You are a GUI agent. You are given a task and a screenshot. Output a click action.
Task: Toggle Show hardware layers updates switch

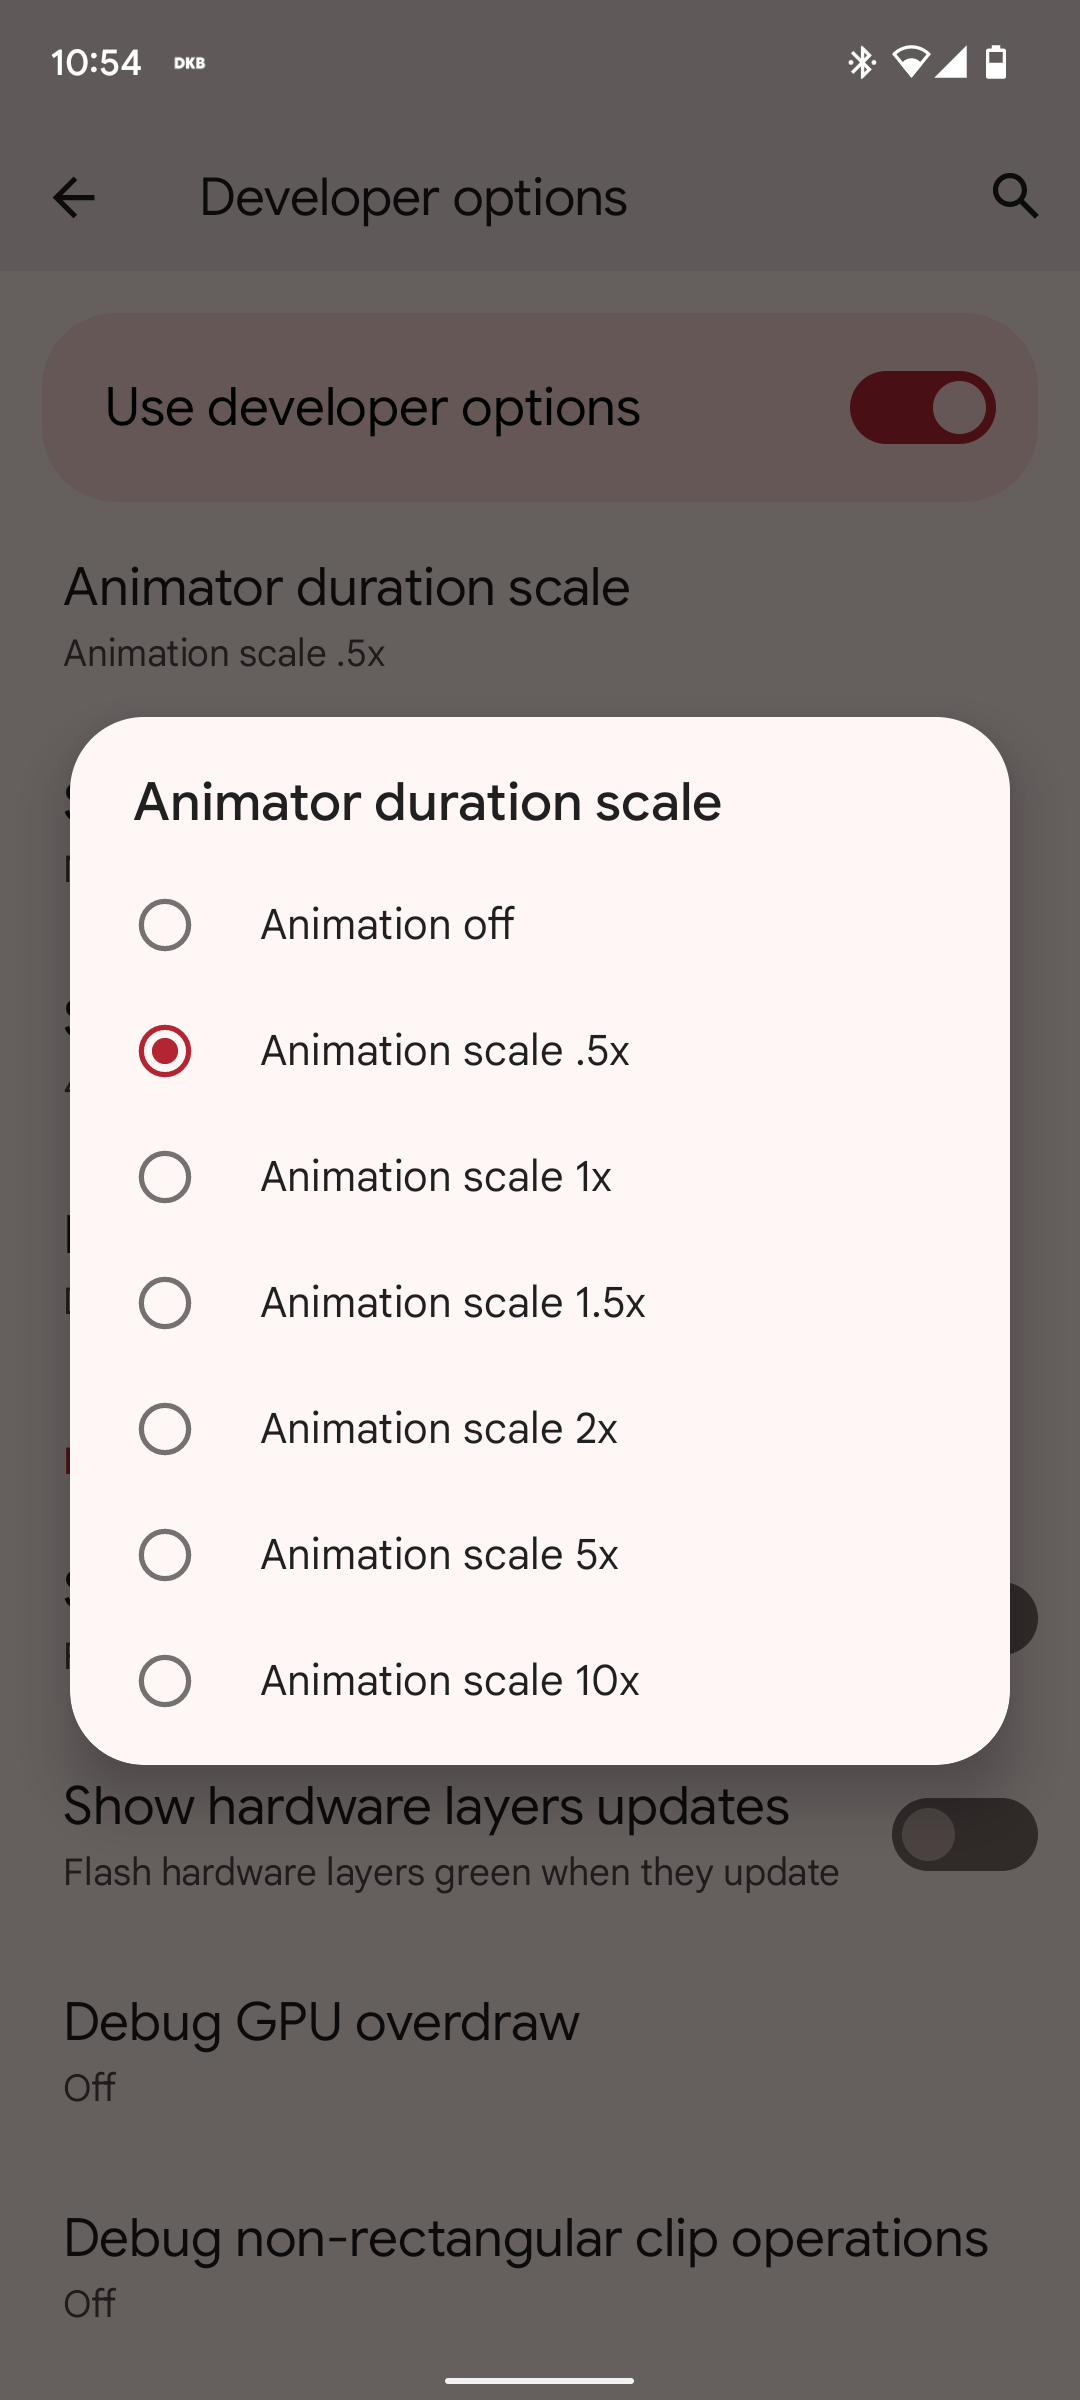click(x=964, y=1835)
